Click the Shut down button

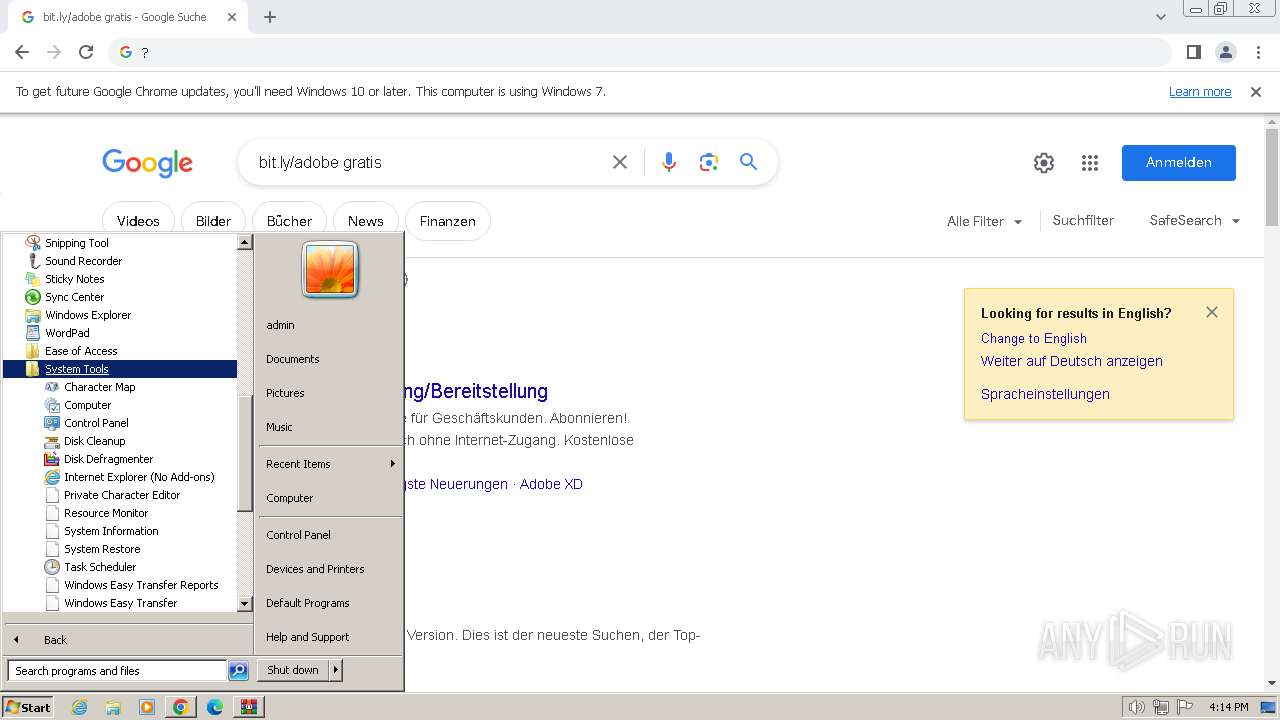[x=293, y=670]
